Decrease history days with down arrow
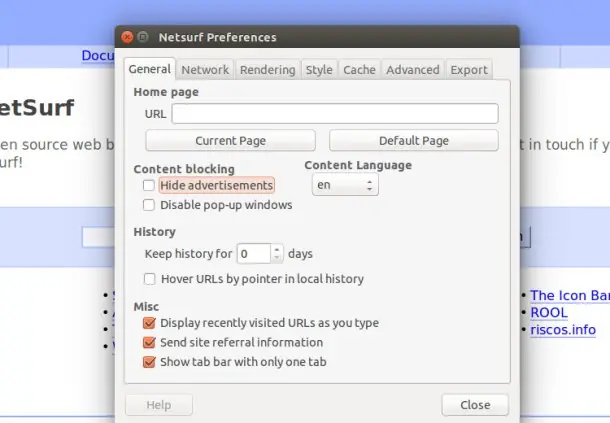The image size is (610, 423). point(277,258)
